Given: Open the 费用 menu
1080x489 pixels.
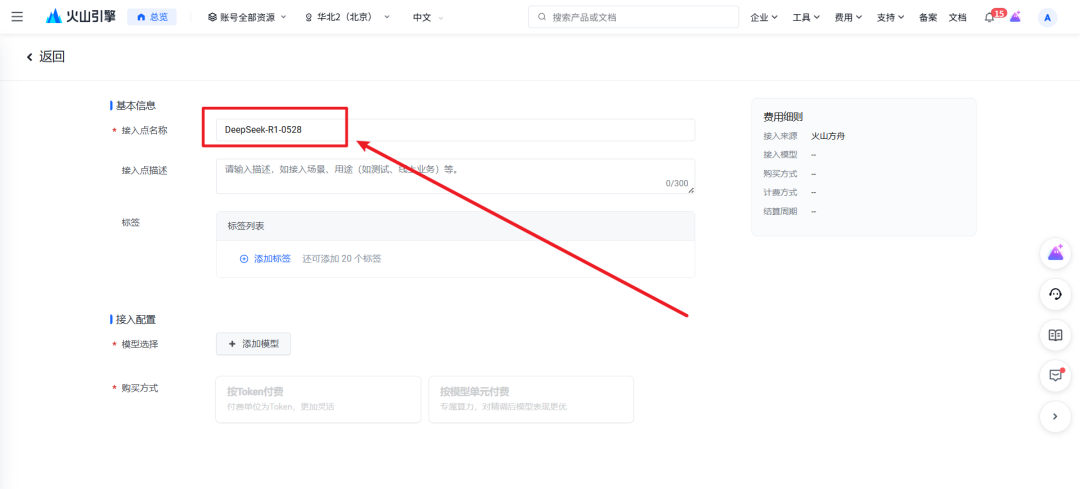Looking at the screenshot, I should pyautogui.click(x=849, y=18).
